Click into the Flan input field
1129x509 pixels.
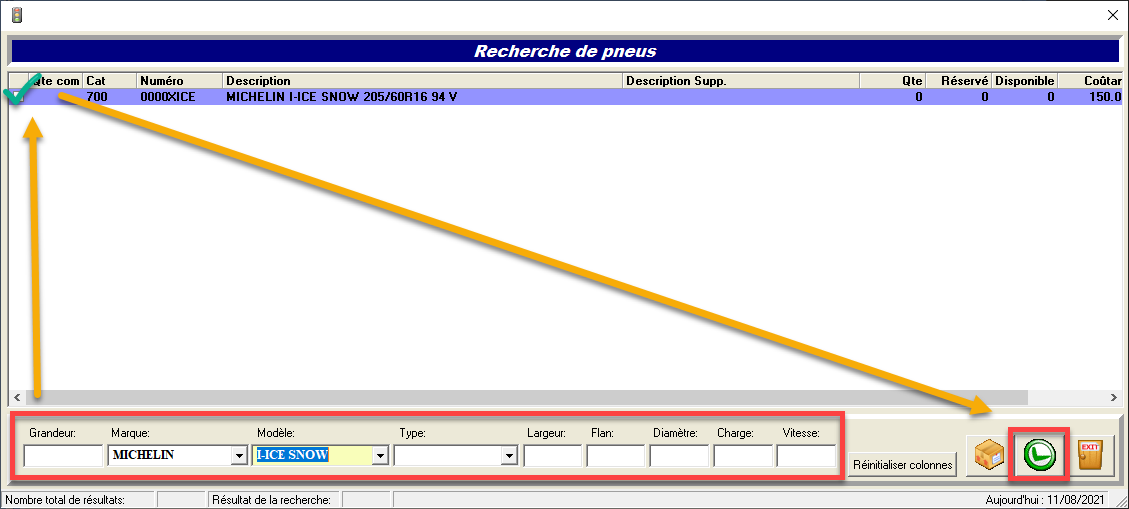point(616,456)
